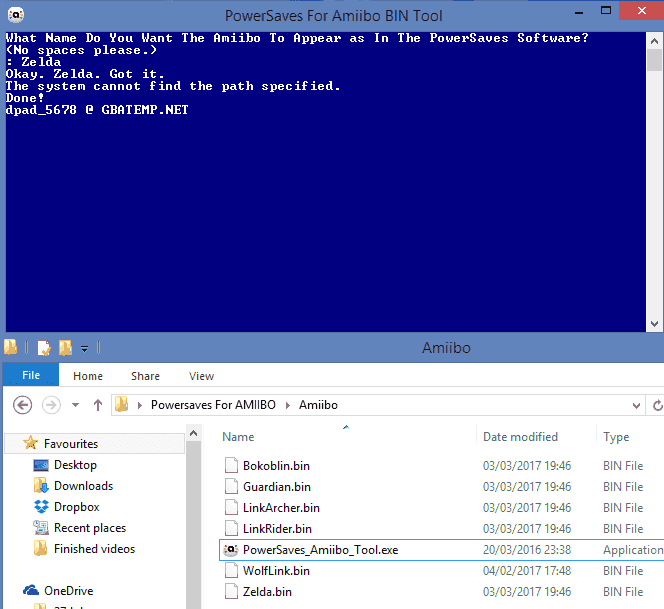
Task: Click the Recent places icon
Action: pyautogui.click(x=41, y=528)
